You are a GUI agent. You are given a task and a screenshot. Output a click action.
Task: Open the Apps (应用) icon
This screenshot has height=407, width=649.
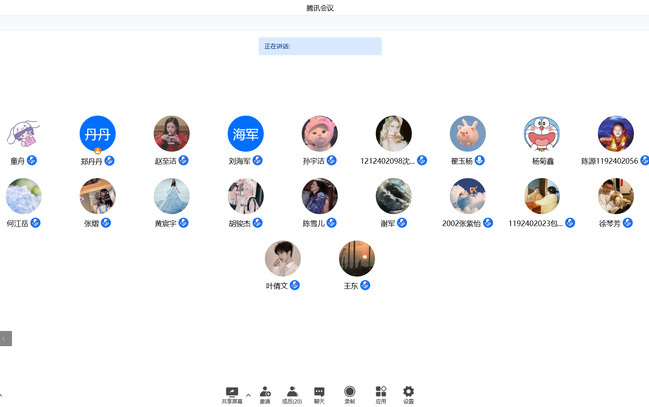pyautogui.click(x=380, y=392)
